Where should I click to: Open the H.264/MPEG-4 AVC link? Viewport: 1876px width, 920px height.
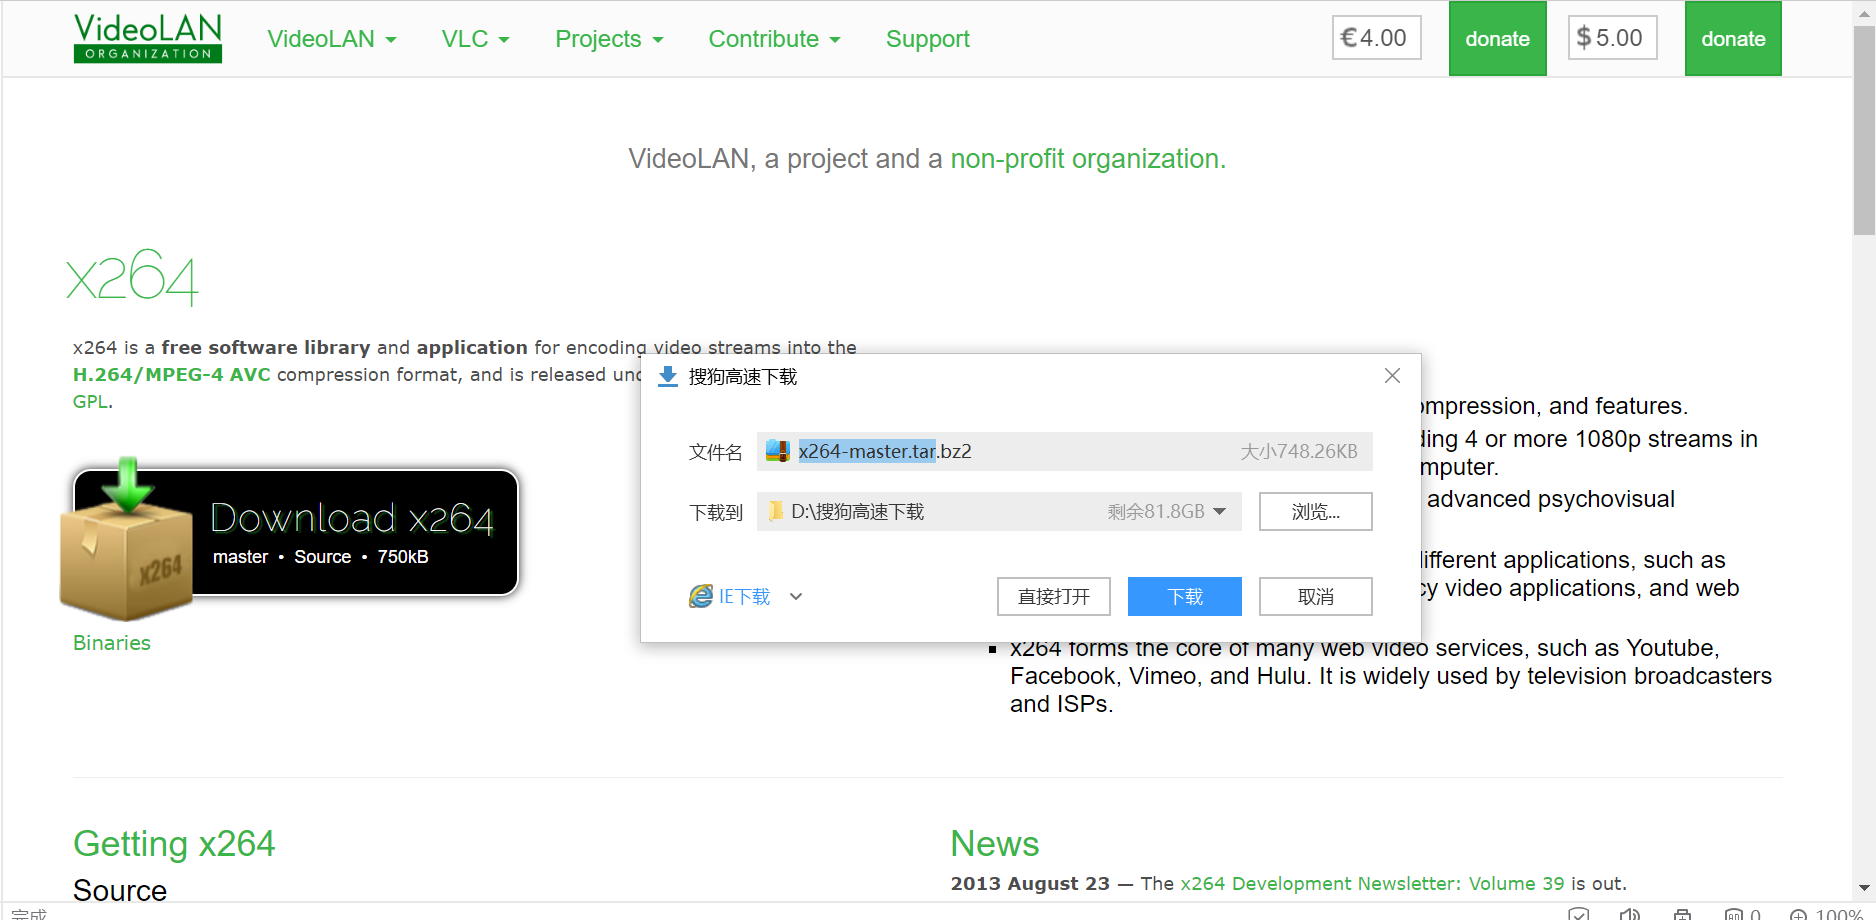(172, 374)
